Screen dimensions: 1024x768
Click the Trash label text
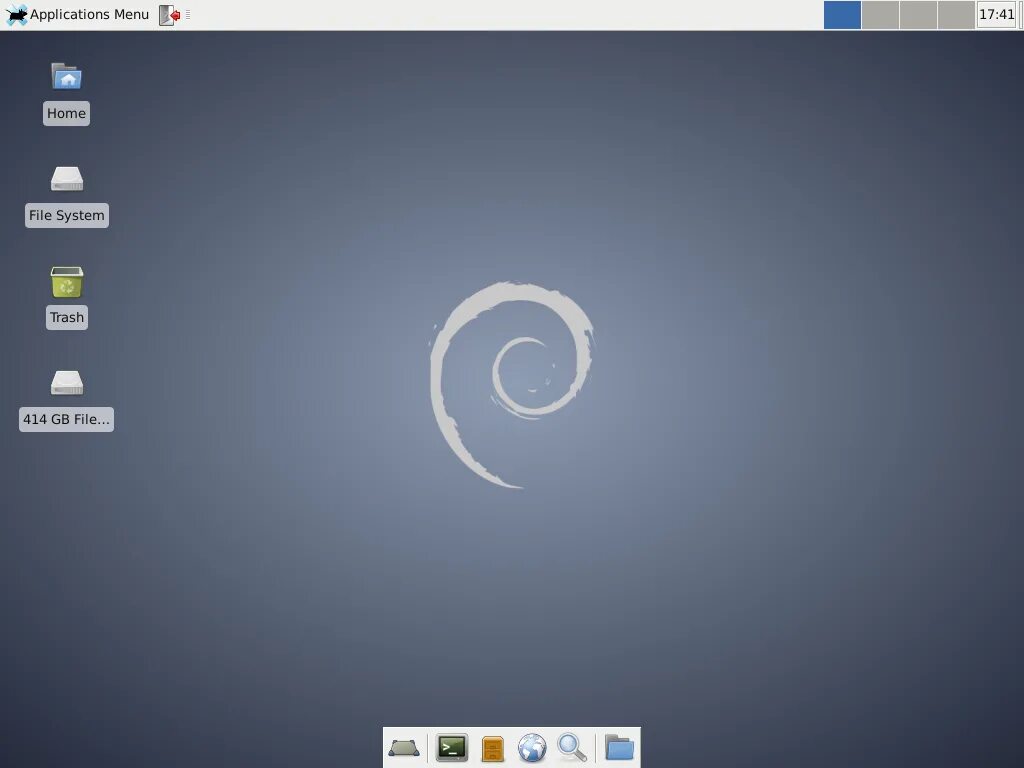click(67, 317)
